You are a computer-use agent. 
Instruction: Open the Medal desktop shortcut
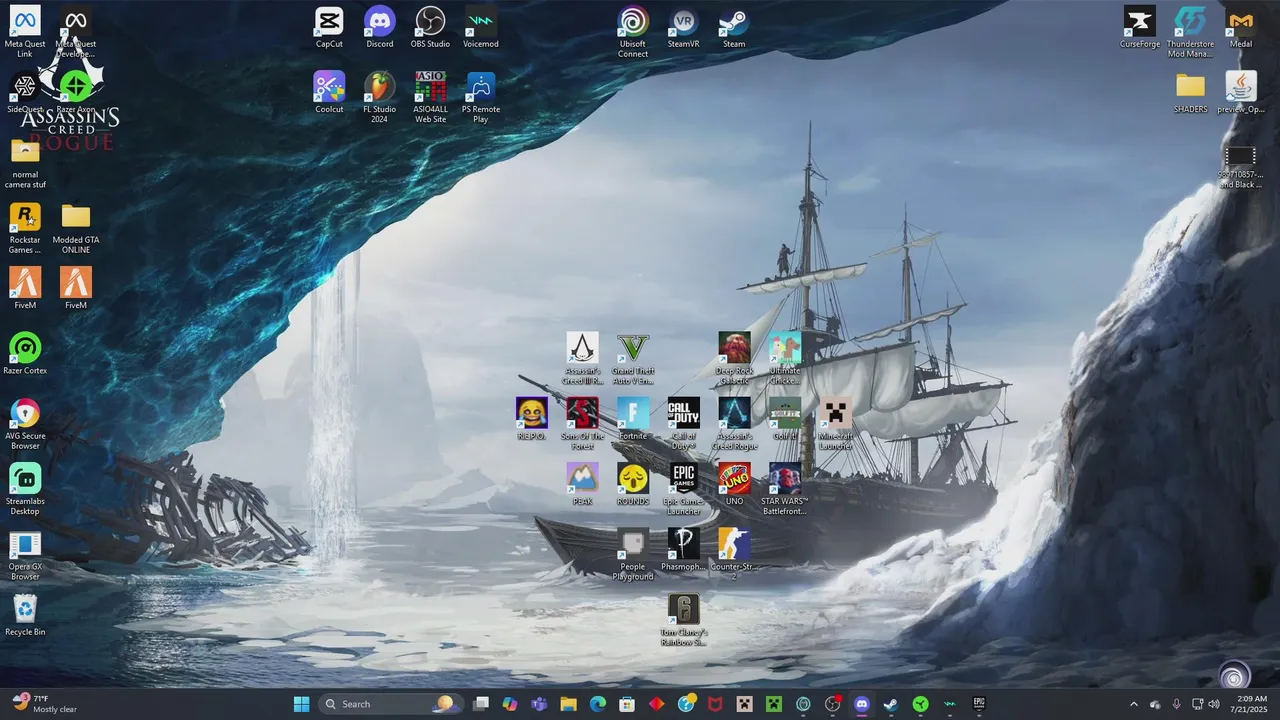pos(1241,28)
